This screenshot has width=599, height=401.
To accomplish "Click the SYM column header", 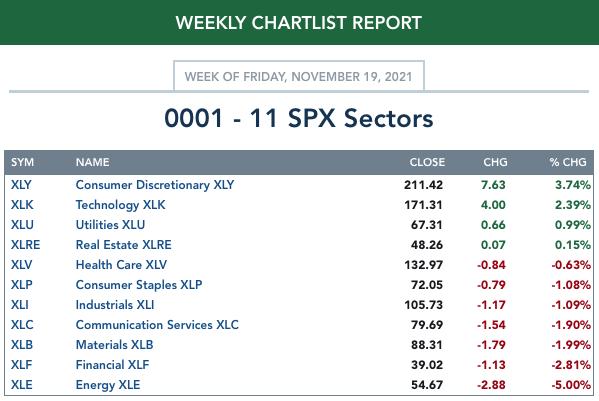I will [x=22, y=162].
